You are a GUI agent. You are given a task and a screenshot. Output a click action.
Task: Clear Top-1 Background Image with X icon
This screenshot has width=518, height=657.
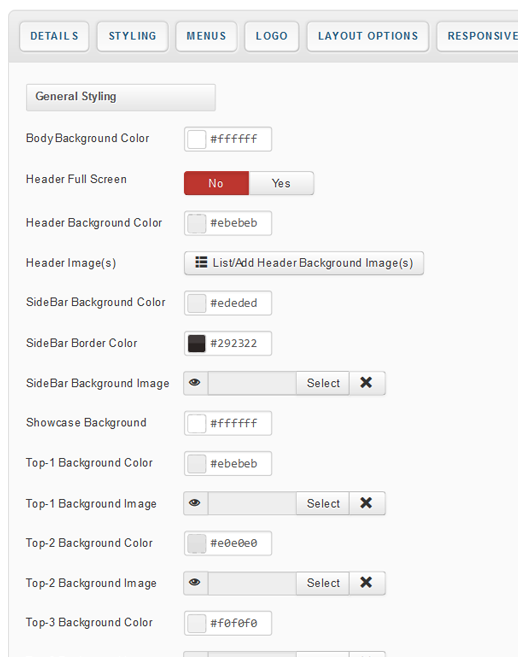[367, 503]
